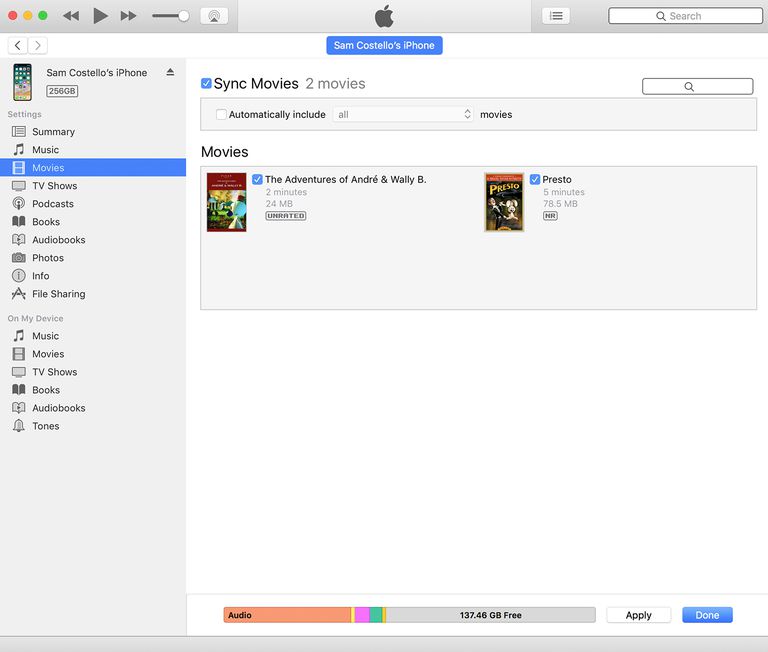Open the AirPlay output menu
The width and height of the screenshot is (768, 652).
[x=214, y=16]
